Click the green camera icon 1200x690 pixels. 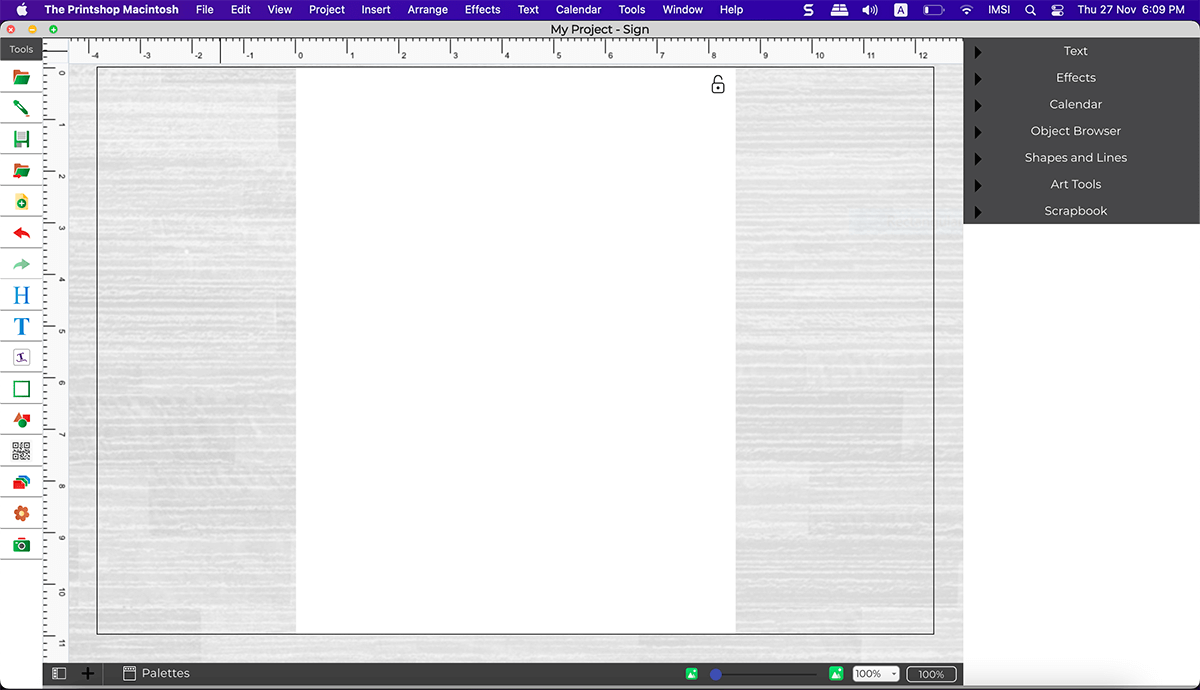(21, 545)
